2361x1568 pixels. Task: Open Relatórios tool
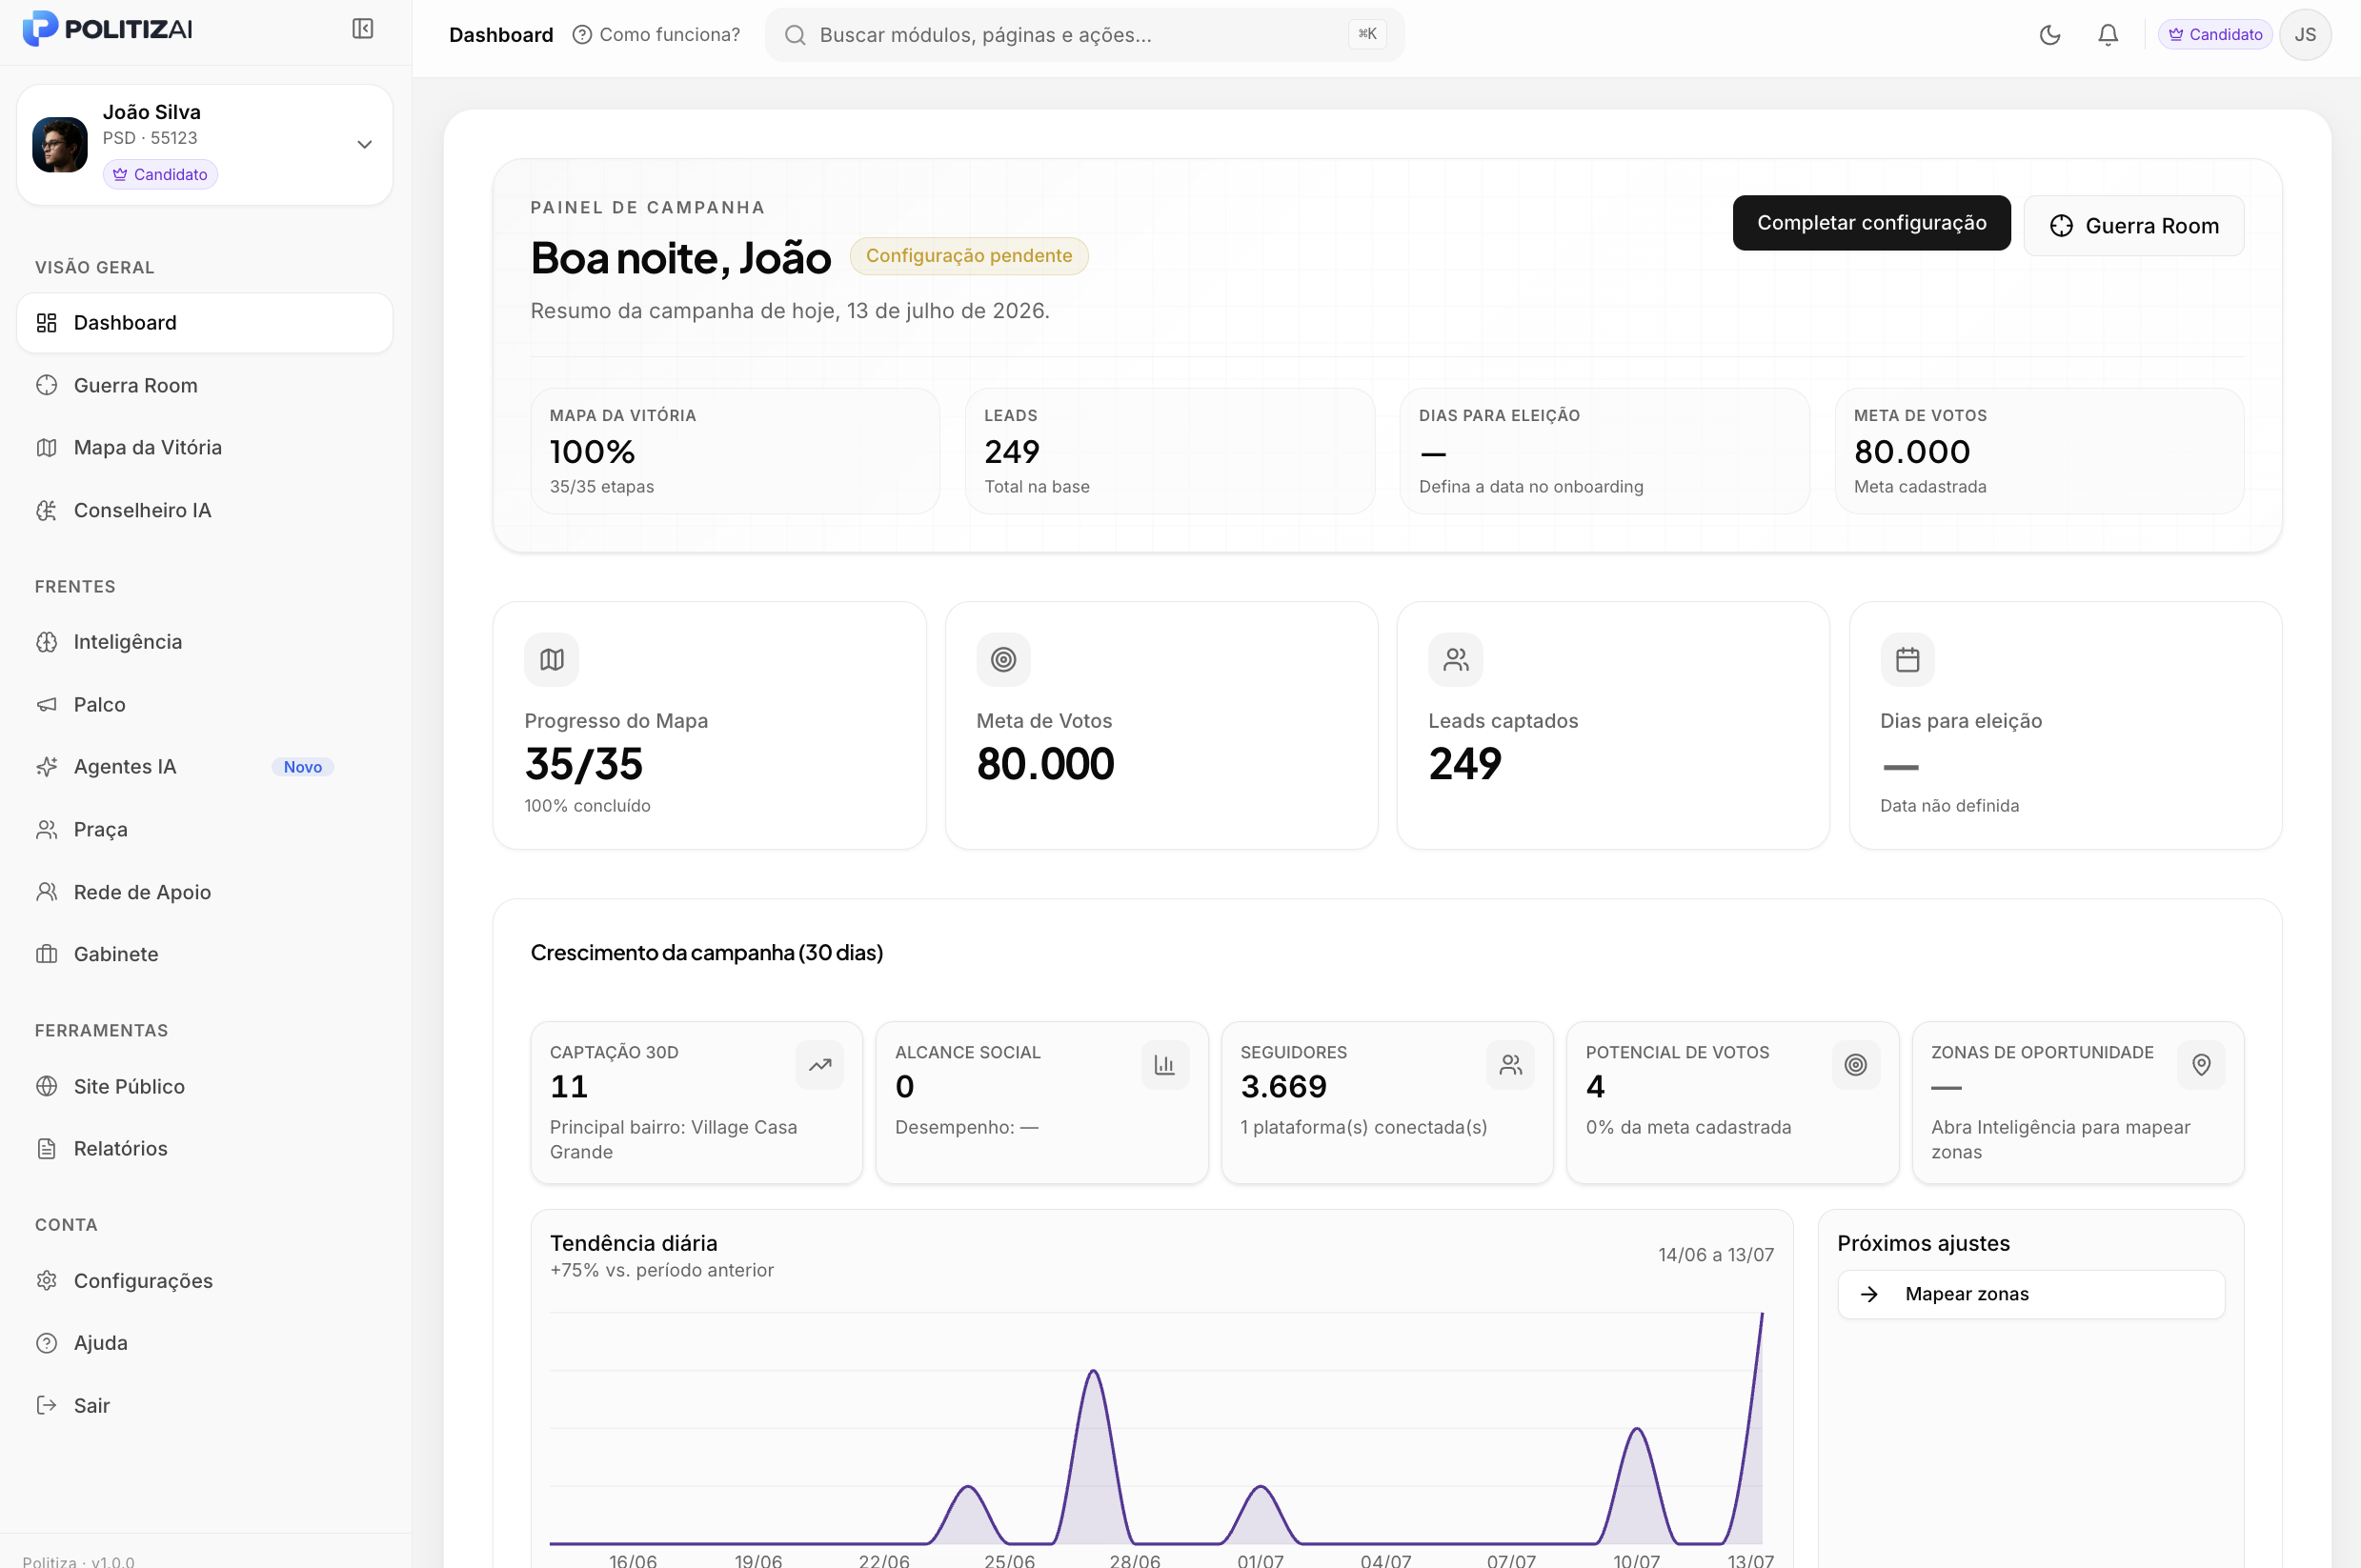click(x=205, y=1148)
